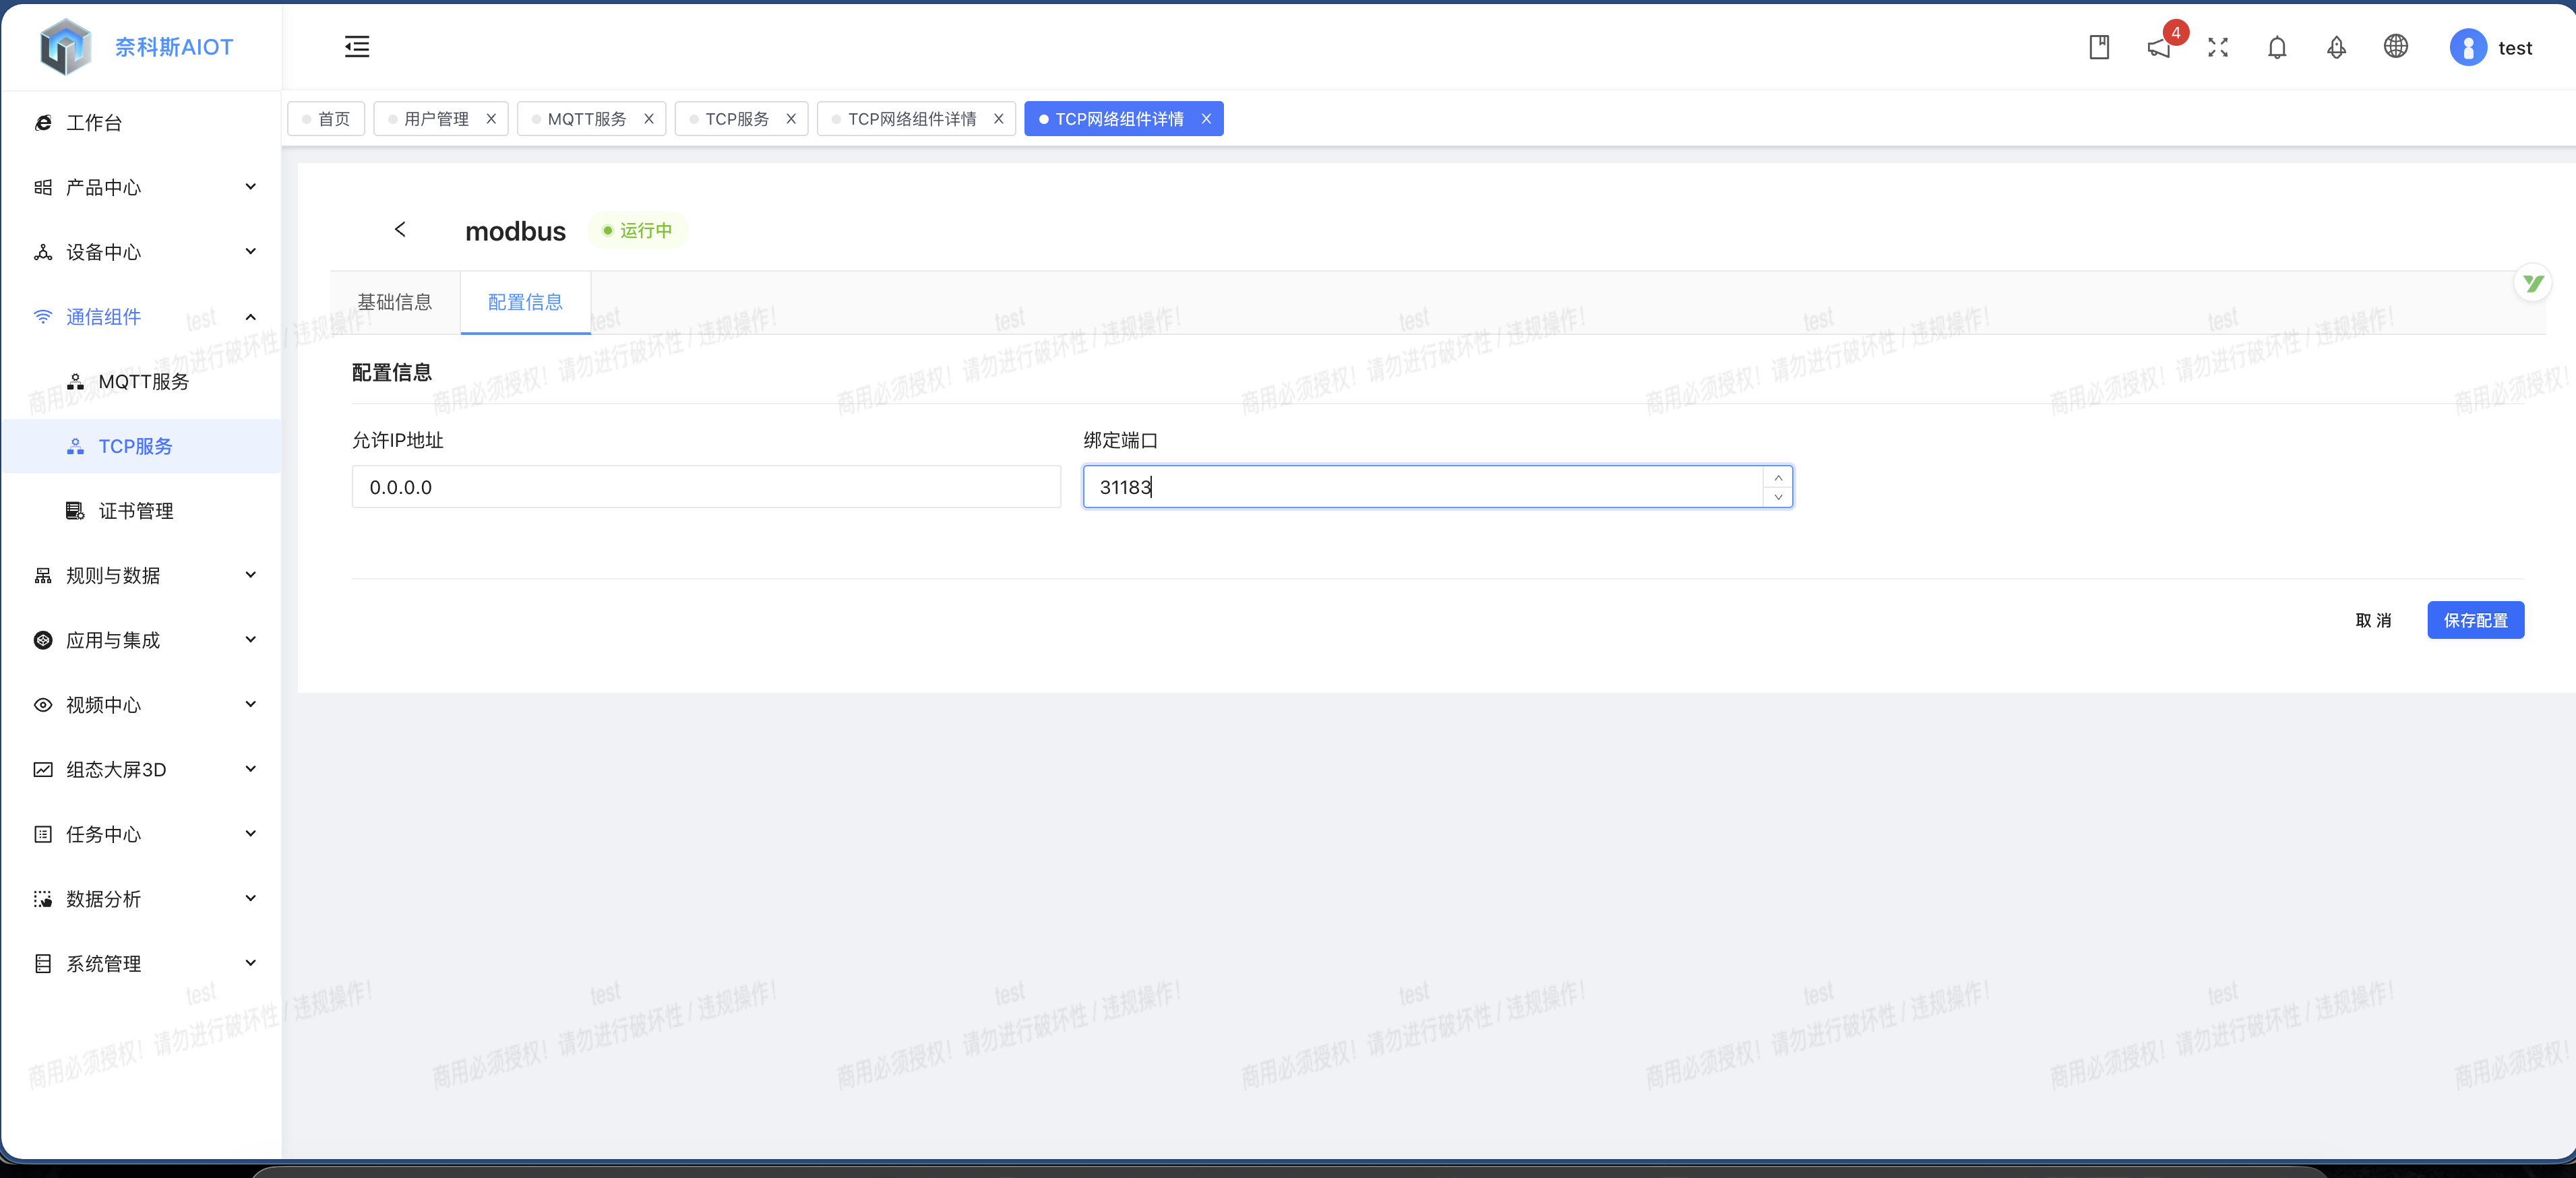2576x1178 pixels.
Task: Expand 设备中心 menu
Action: [x=141, y=252]
